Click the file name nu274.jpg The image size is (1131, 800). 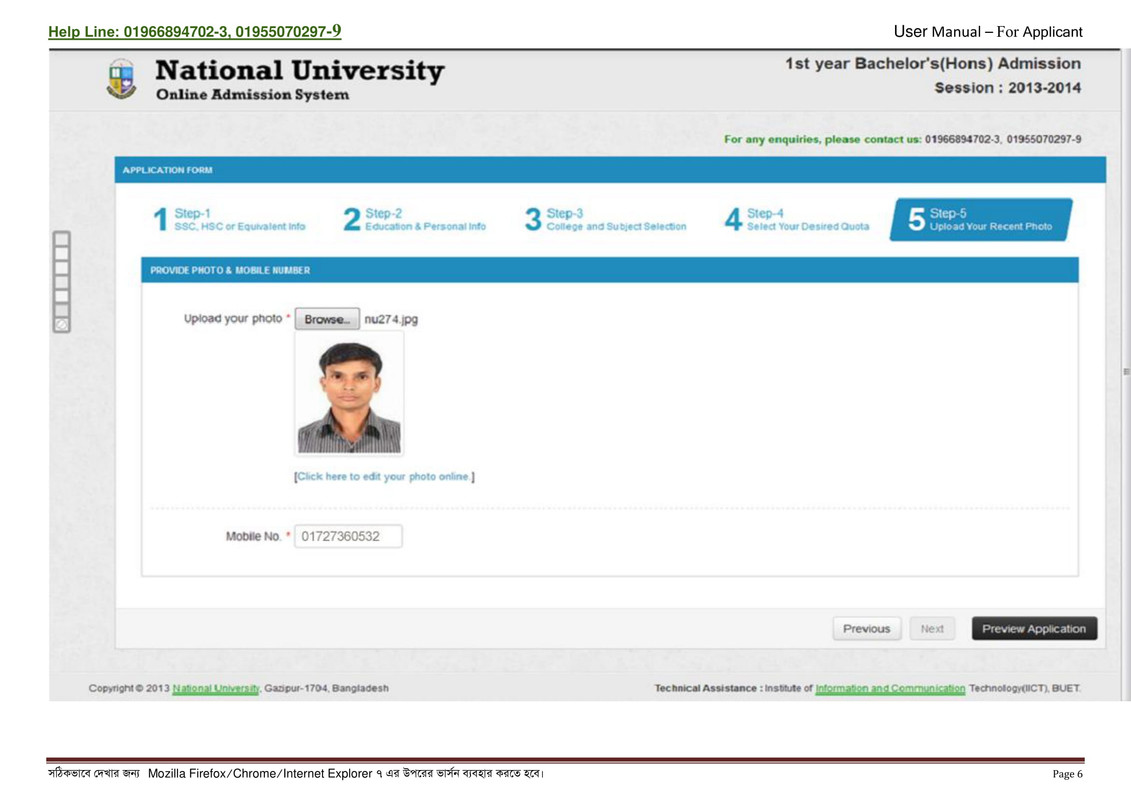pos(391,320)
